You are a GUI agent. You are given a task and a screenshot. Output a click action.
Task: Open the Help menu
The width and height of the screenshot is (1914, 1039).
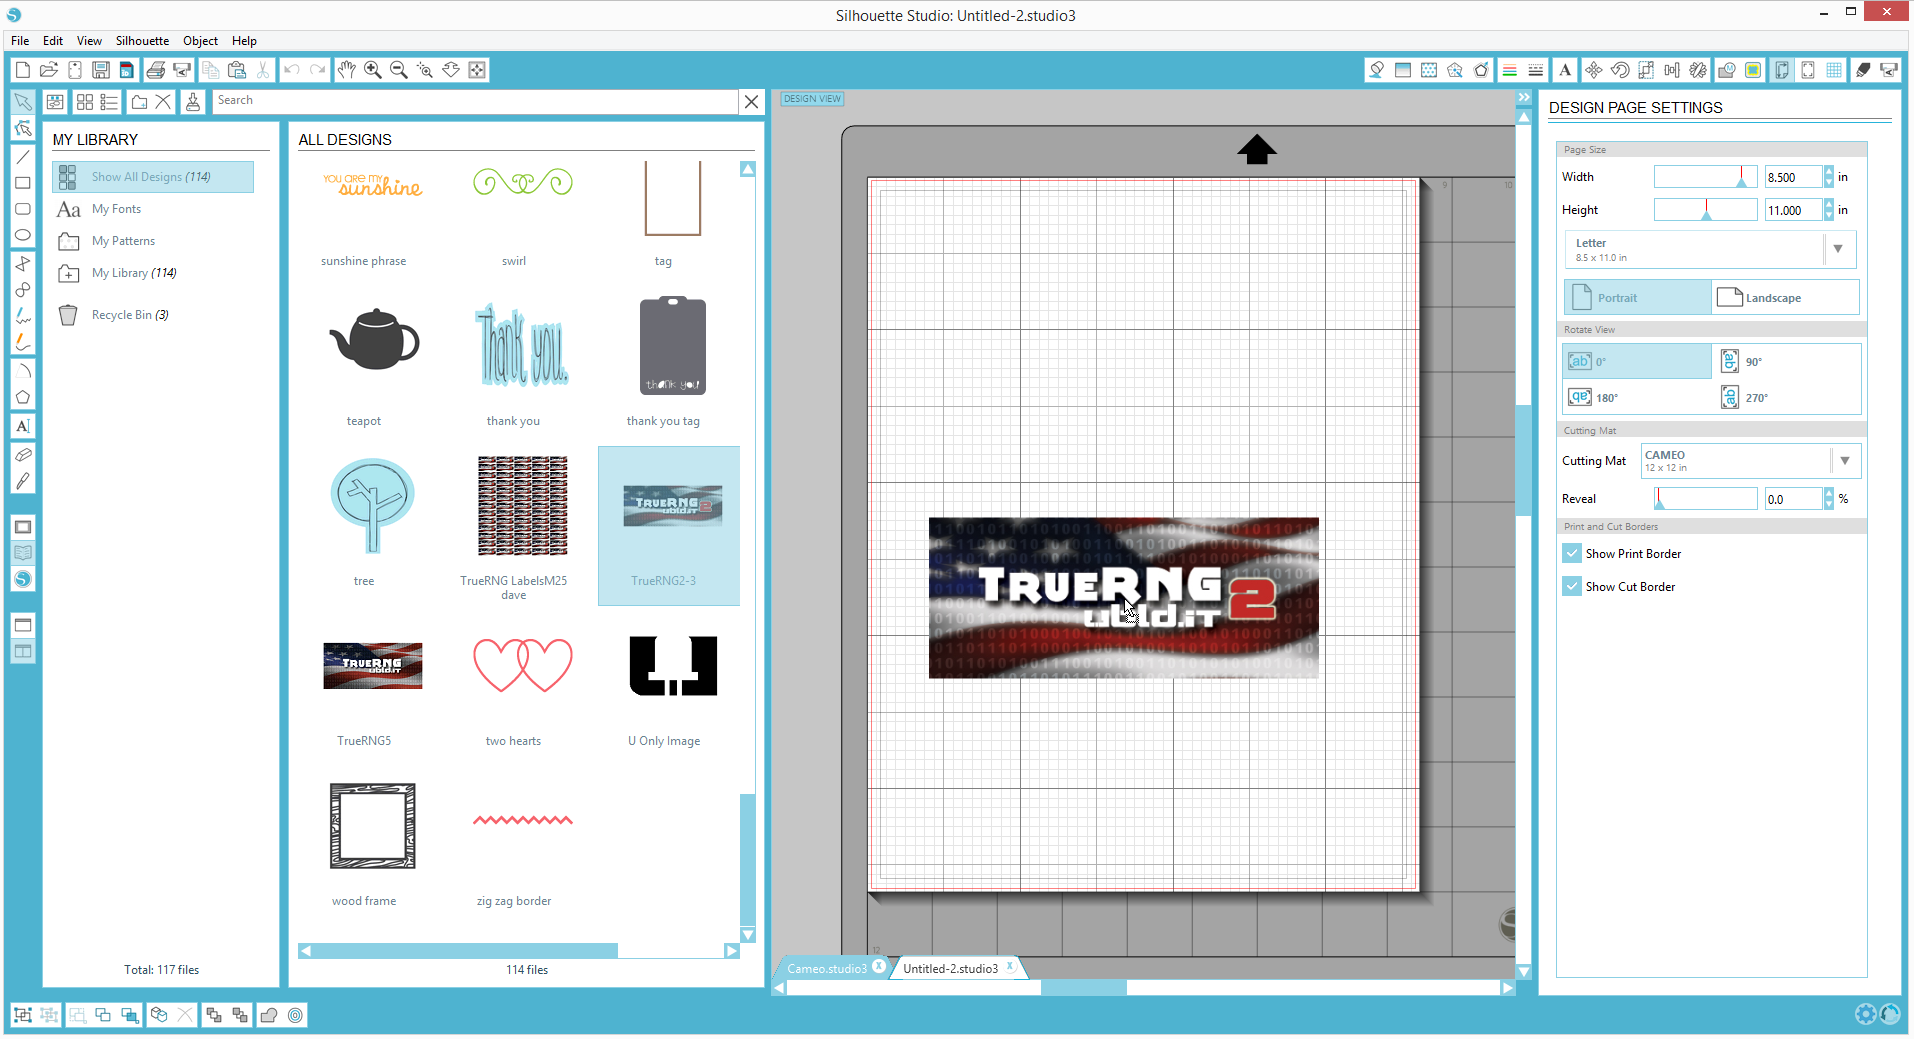(244, 41)
